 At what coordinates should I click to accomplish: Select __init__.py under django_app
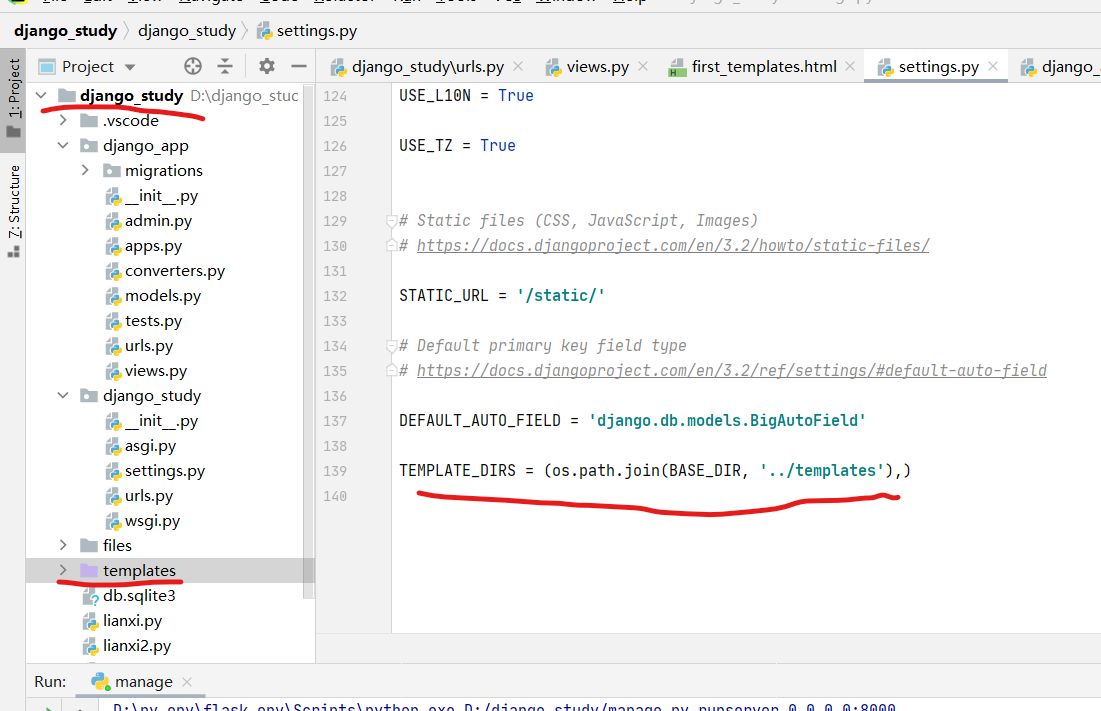pyautogui.click(x=161, y=196)
